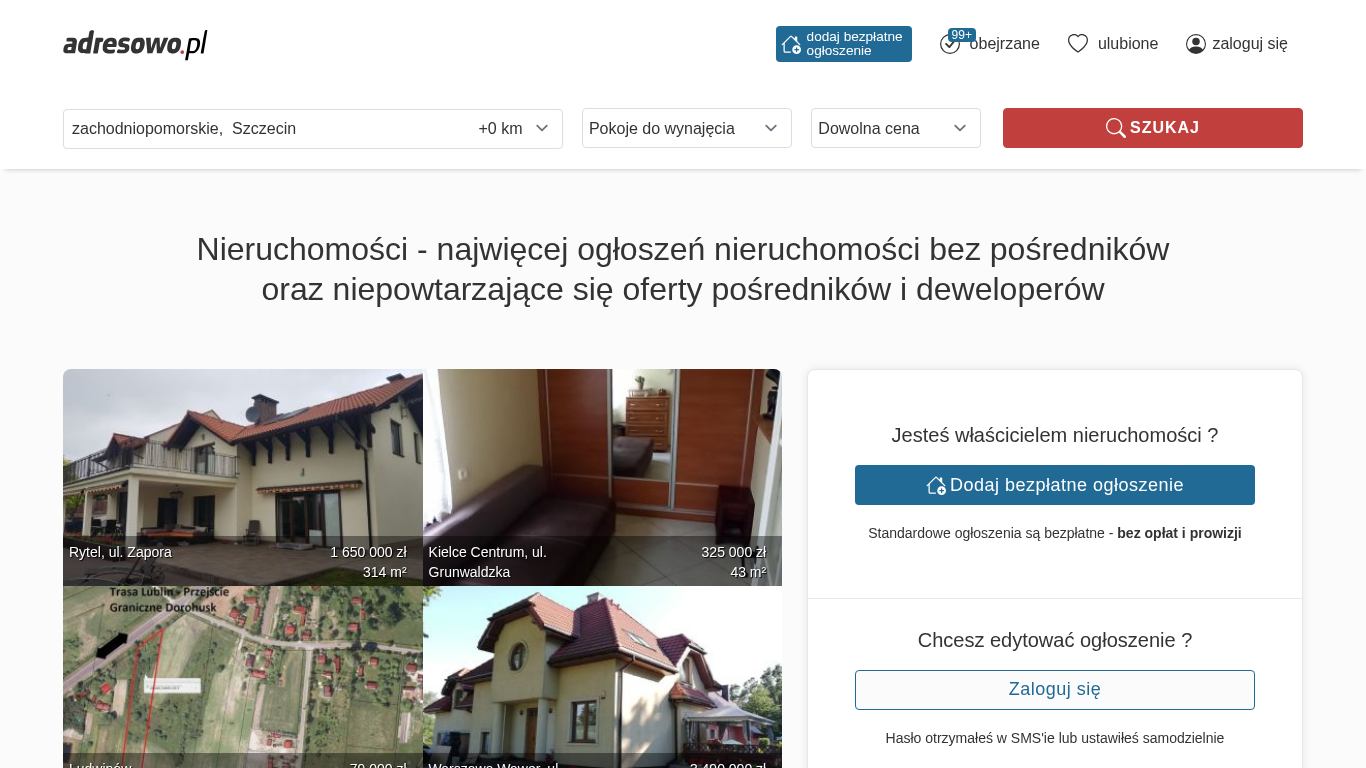This screenshot has height=768, width=1366.
Task: Open viewed listings checkmark icon
Action: (950, 44)
